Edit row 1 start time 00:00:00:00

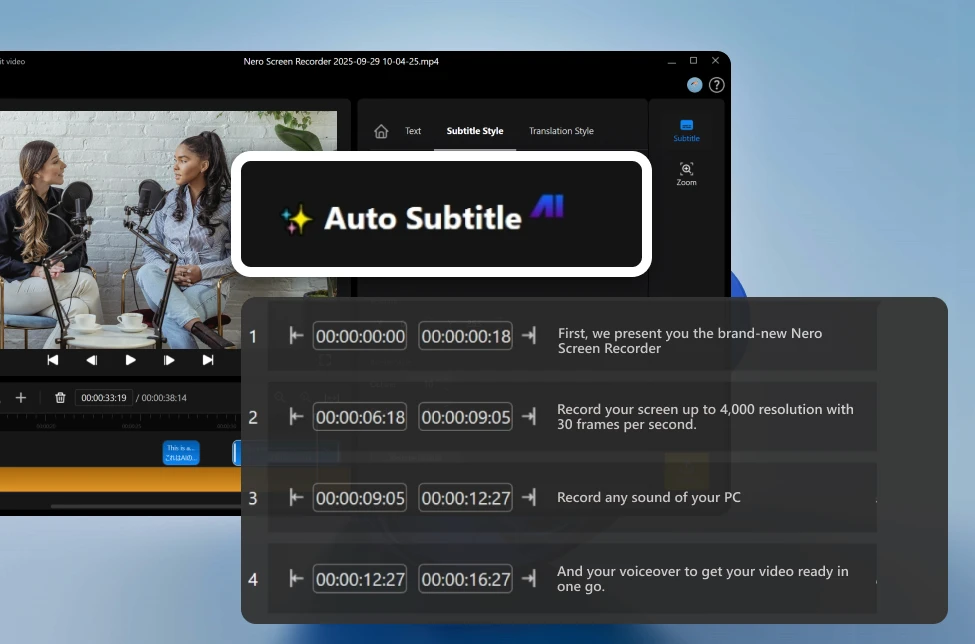[x=360, y=336]
